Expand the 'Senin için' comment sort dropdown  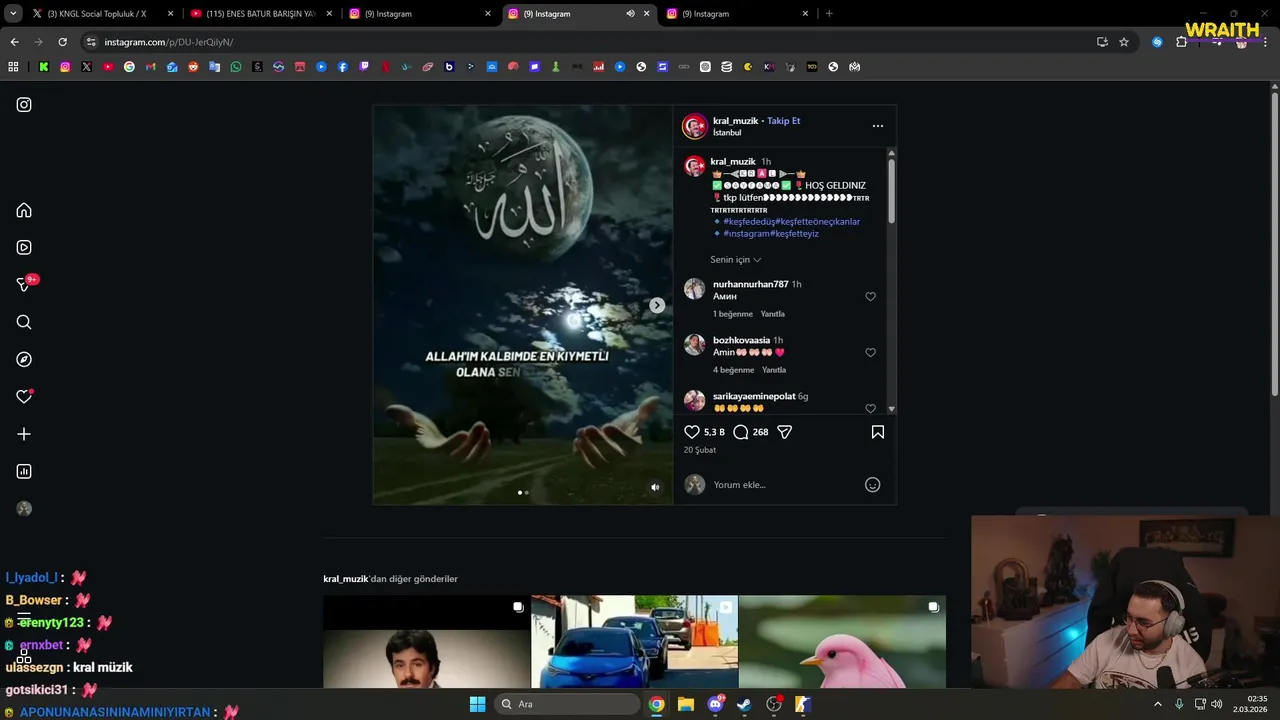tap(736, 260)
